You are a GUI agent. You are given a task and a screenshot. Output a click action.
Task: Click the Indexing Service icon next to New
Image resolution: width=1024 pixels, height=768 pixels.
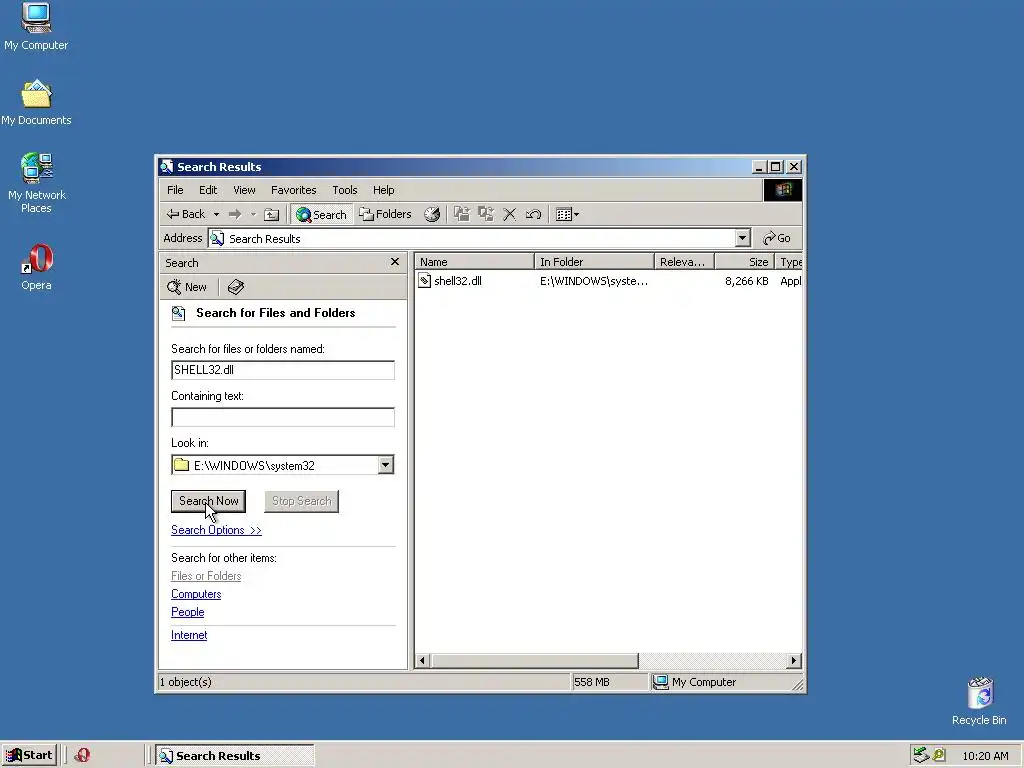(236, 287)
